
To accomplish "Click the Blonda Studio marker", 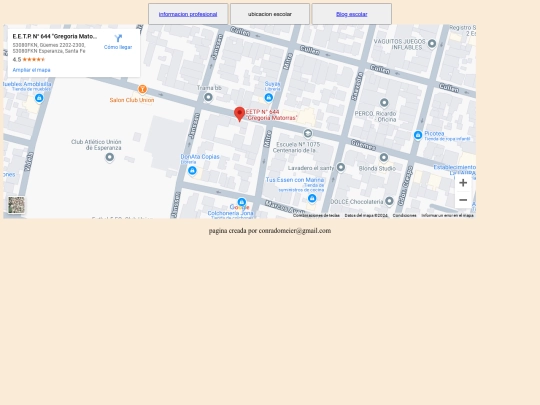I will (384, 157).
